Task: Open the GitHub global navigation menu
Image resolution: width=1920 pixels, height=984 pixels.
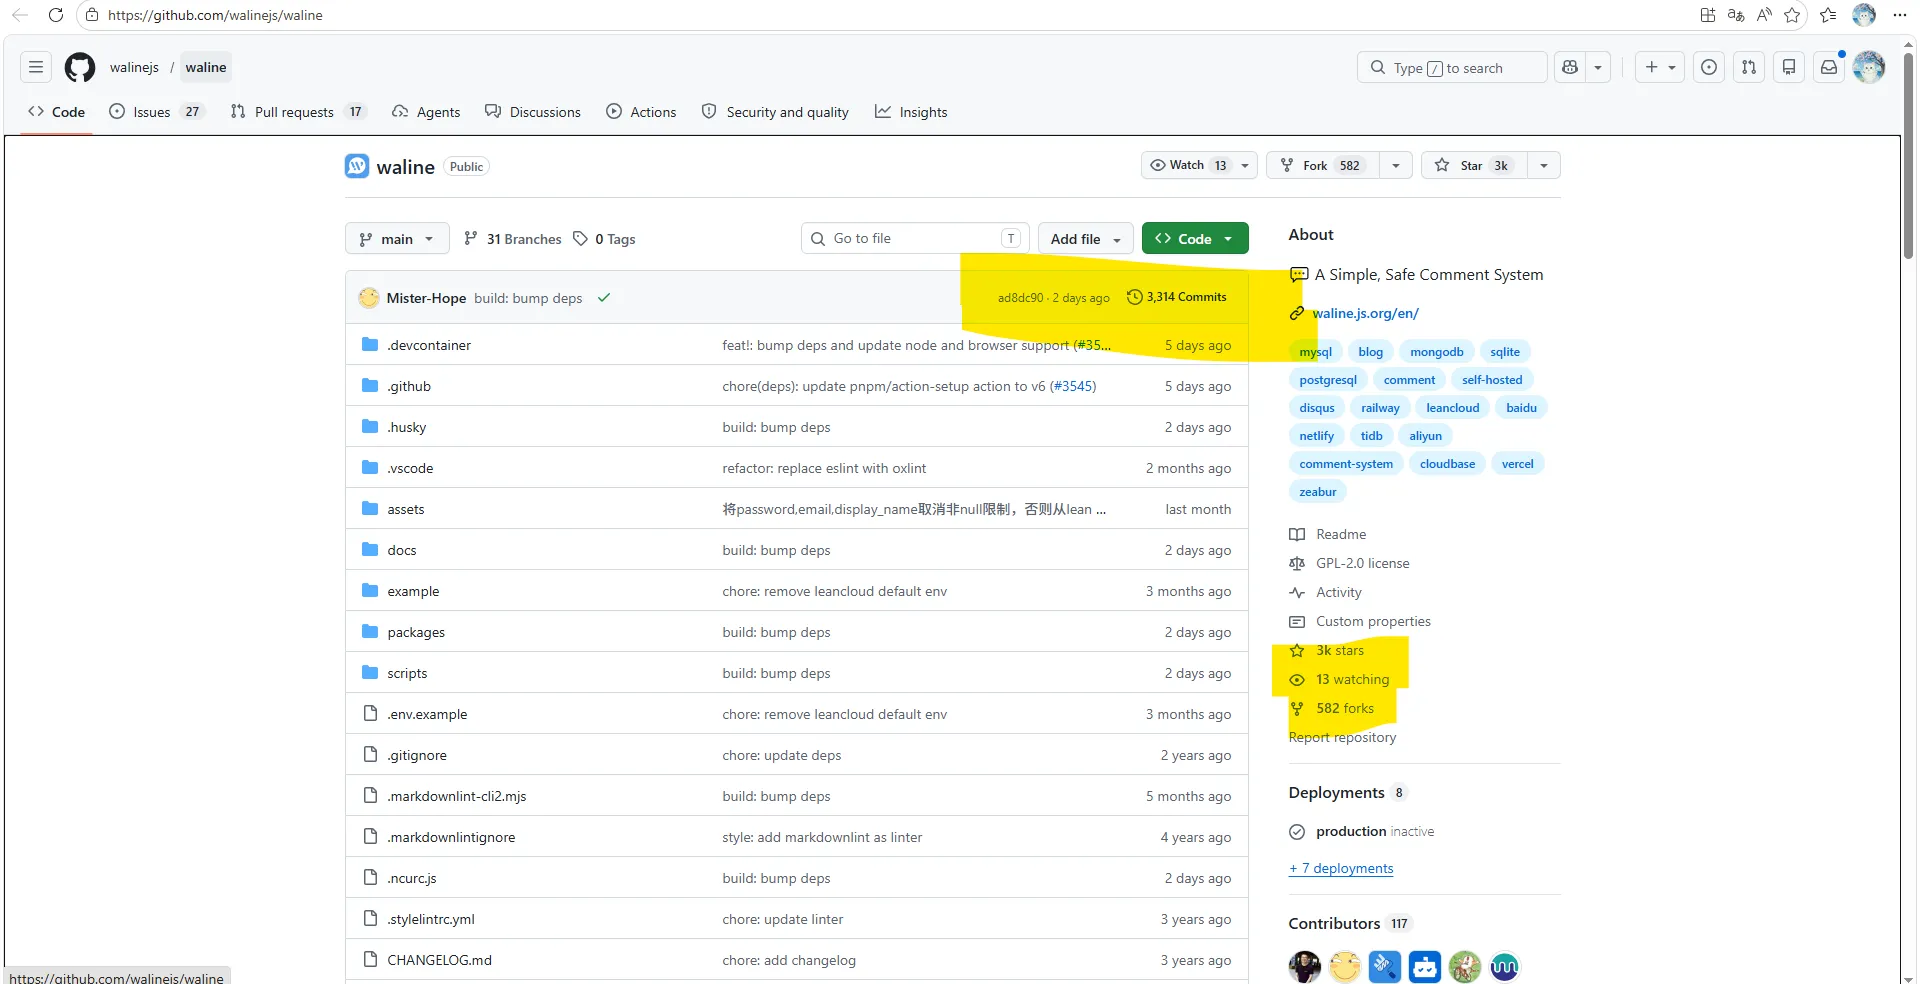Action: pyautogui.click(x=36, y=67)
